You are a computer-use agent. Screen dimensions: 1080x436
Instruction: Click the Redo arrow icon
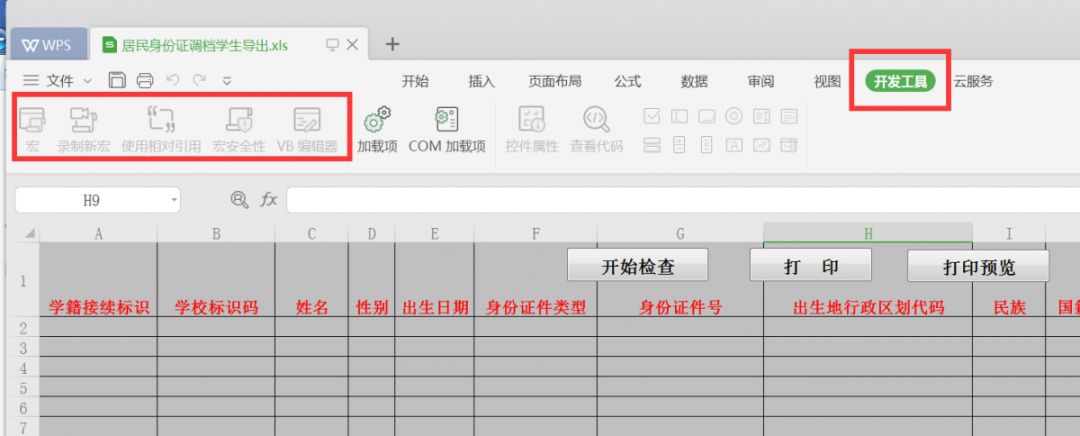click(x=200, y=81)
